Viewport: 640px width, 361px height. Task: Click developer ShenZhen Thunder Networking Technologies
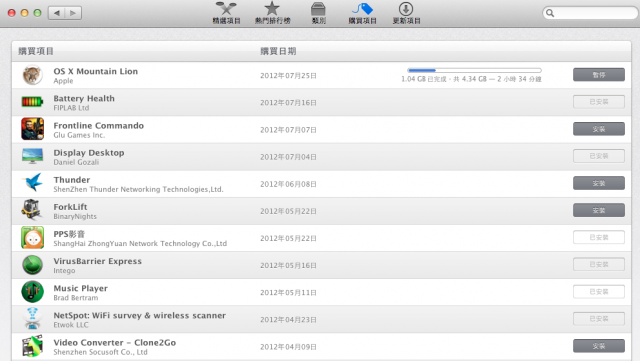coord(138,189)
